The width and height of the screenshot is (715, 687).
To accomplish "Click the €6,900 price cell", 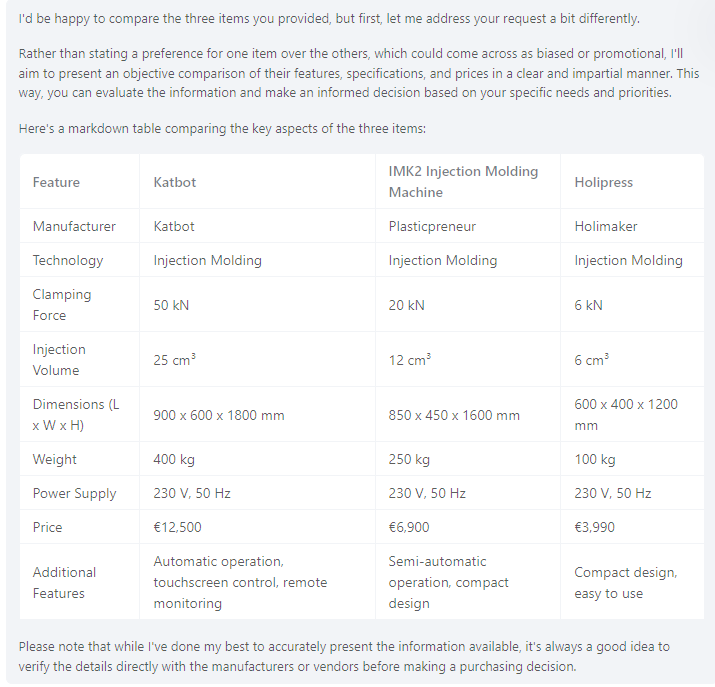I will click(409, 527).
